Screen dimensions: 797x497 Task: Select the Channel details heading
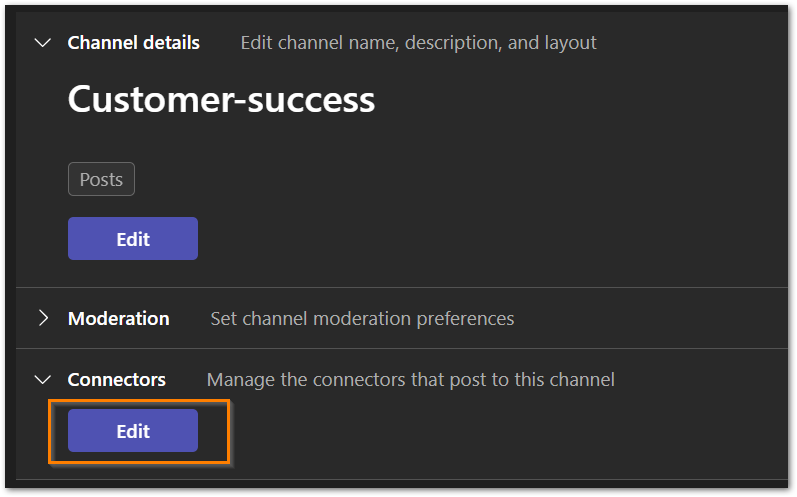point(133,43)
